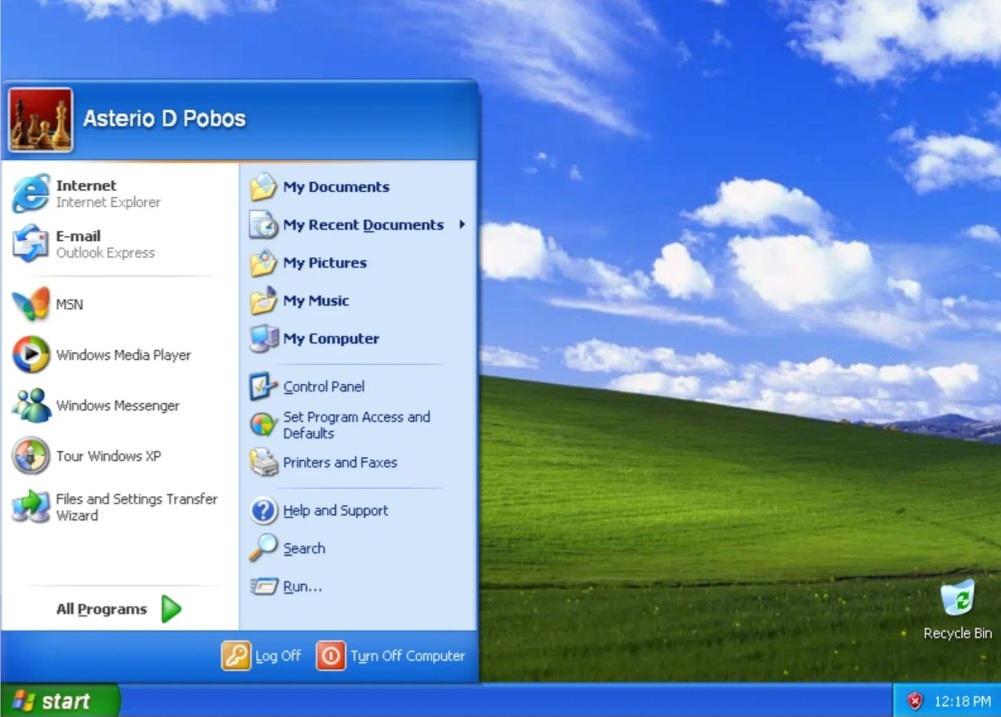Select My Computer menu text

pos(331,338)
